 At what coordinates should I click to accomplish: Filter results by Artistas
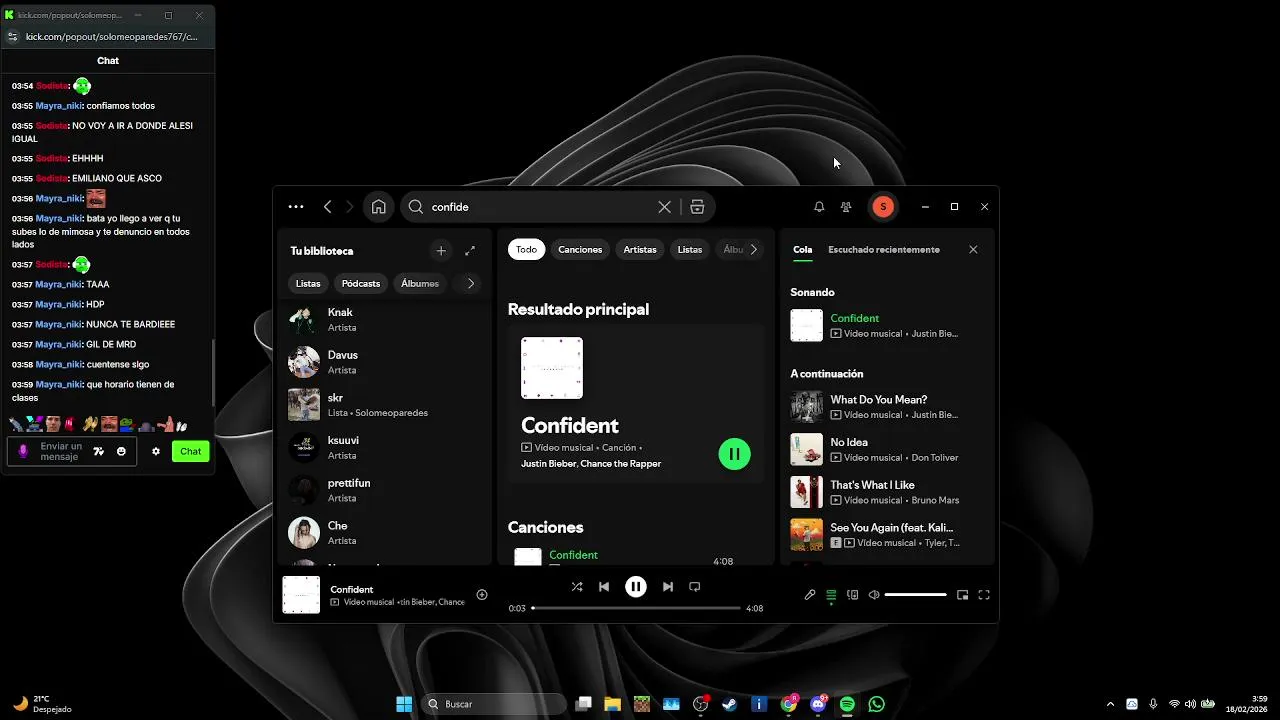click(640, 250)
